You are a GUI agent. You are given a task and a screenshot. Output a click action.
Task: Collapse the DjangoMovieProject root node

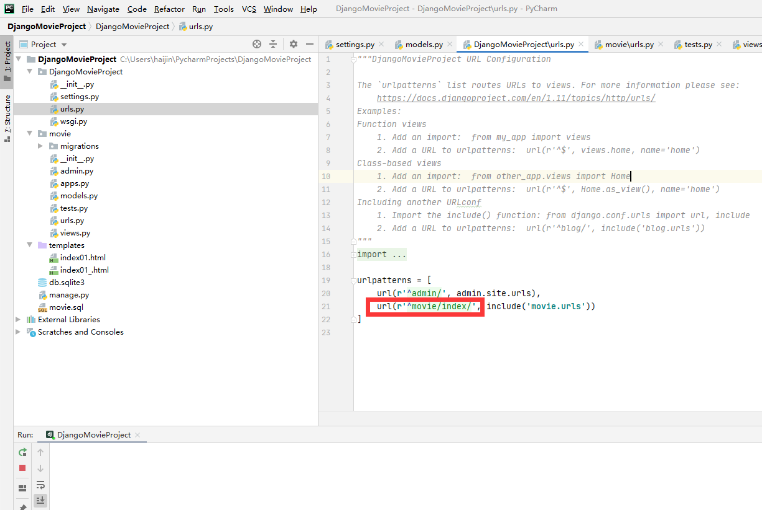click(x=18, y=59)
